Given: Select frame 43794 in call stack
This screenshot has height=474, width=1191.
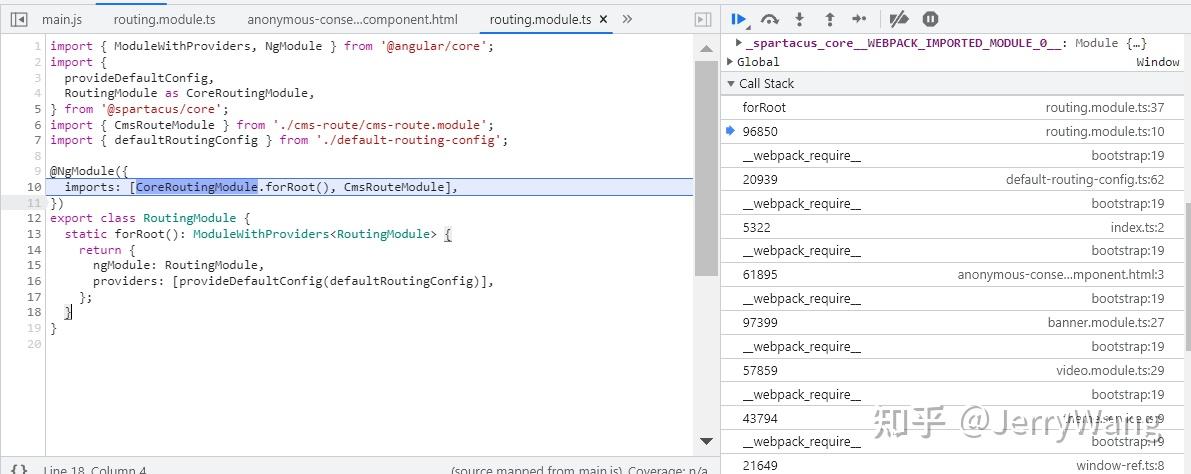Looking at the screenshot, I should 952,419.
